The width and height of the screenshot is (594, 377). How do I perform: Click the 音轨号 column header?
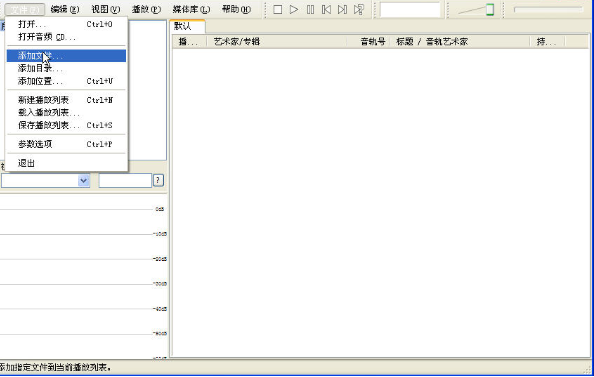(x=368, y=42)
